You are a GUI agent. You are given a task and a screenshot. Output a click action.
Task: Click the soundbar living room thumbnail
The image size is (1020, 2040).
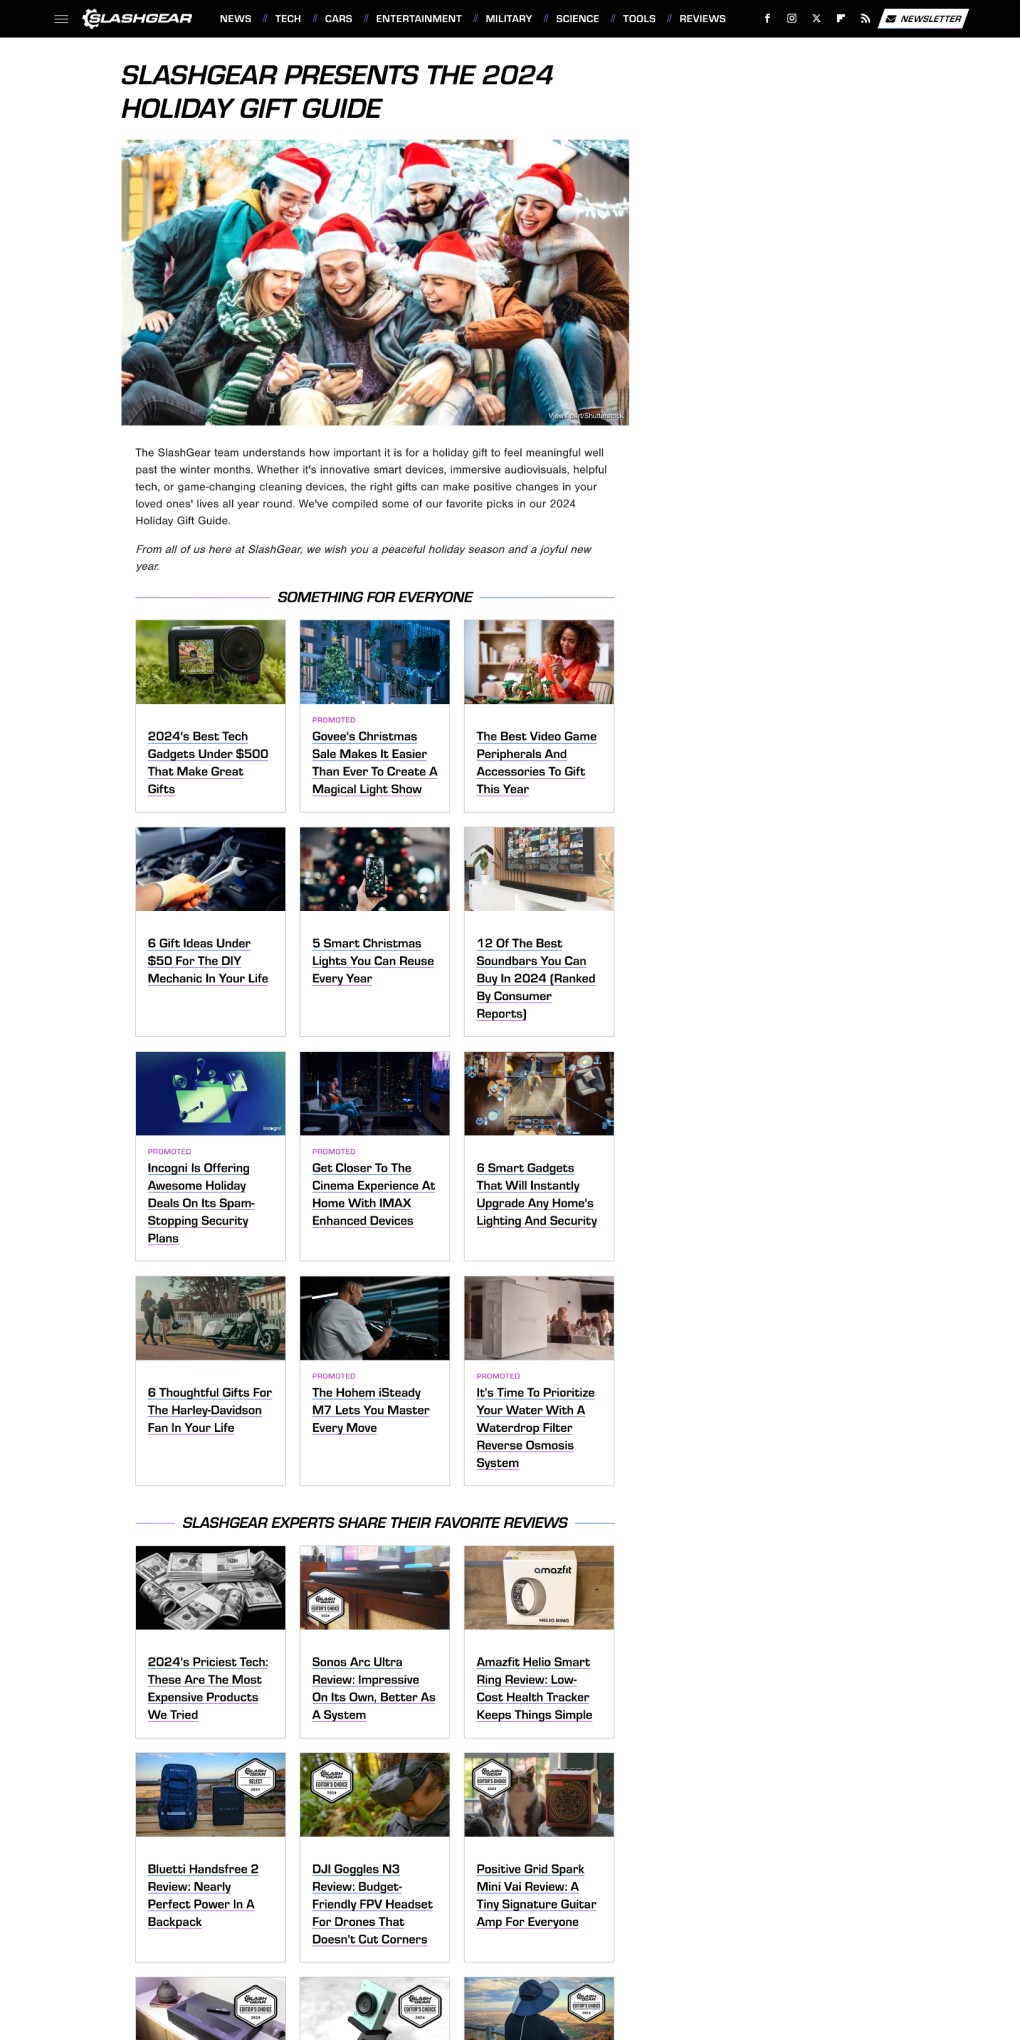click(x=539, y=869)
